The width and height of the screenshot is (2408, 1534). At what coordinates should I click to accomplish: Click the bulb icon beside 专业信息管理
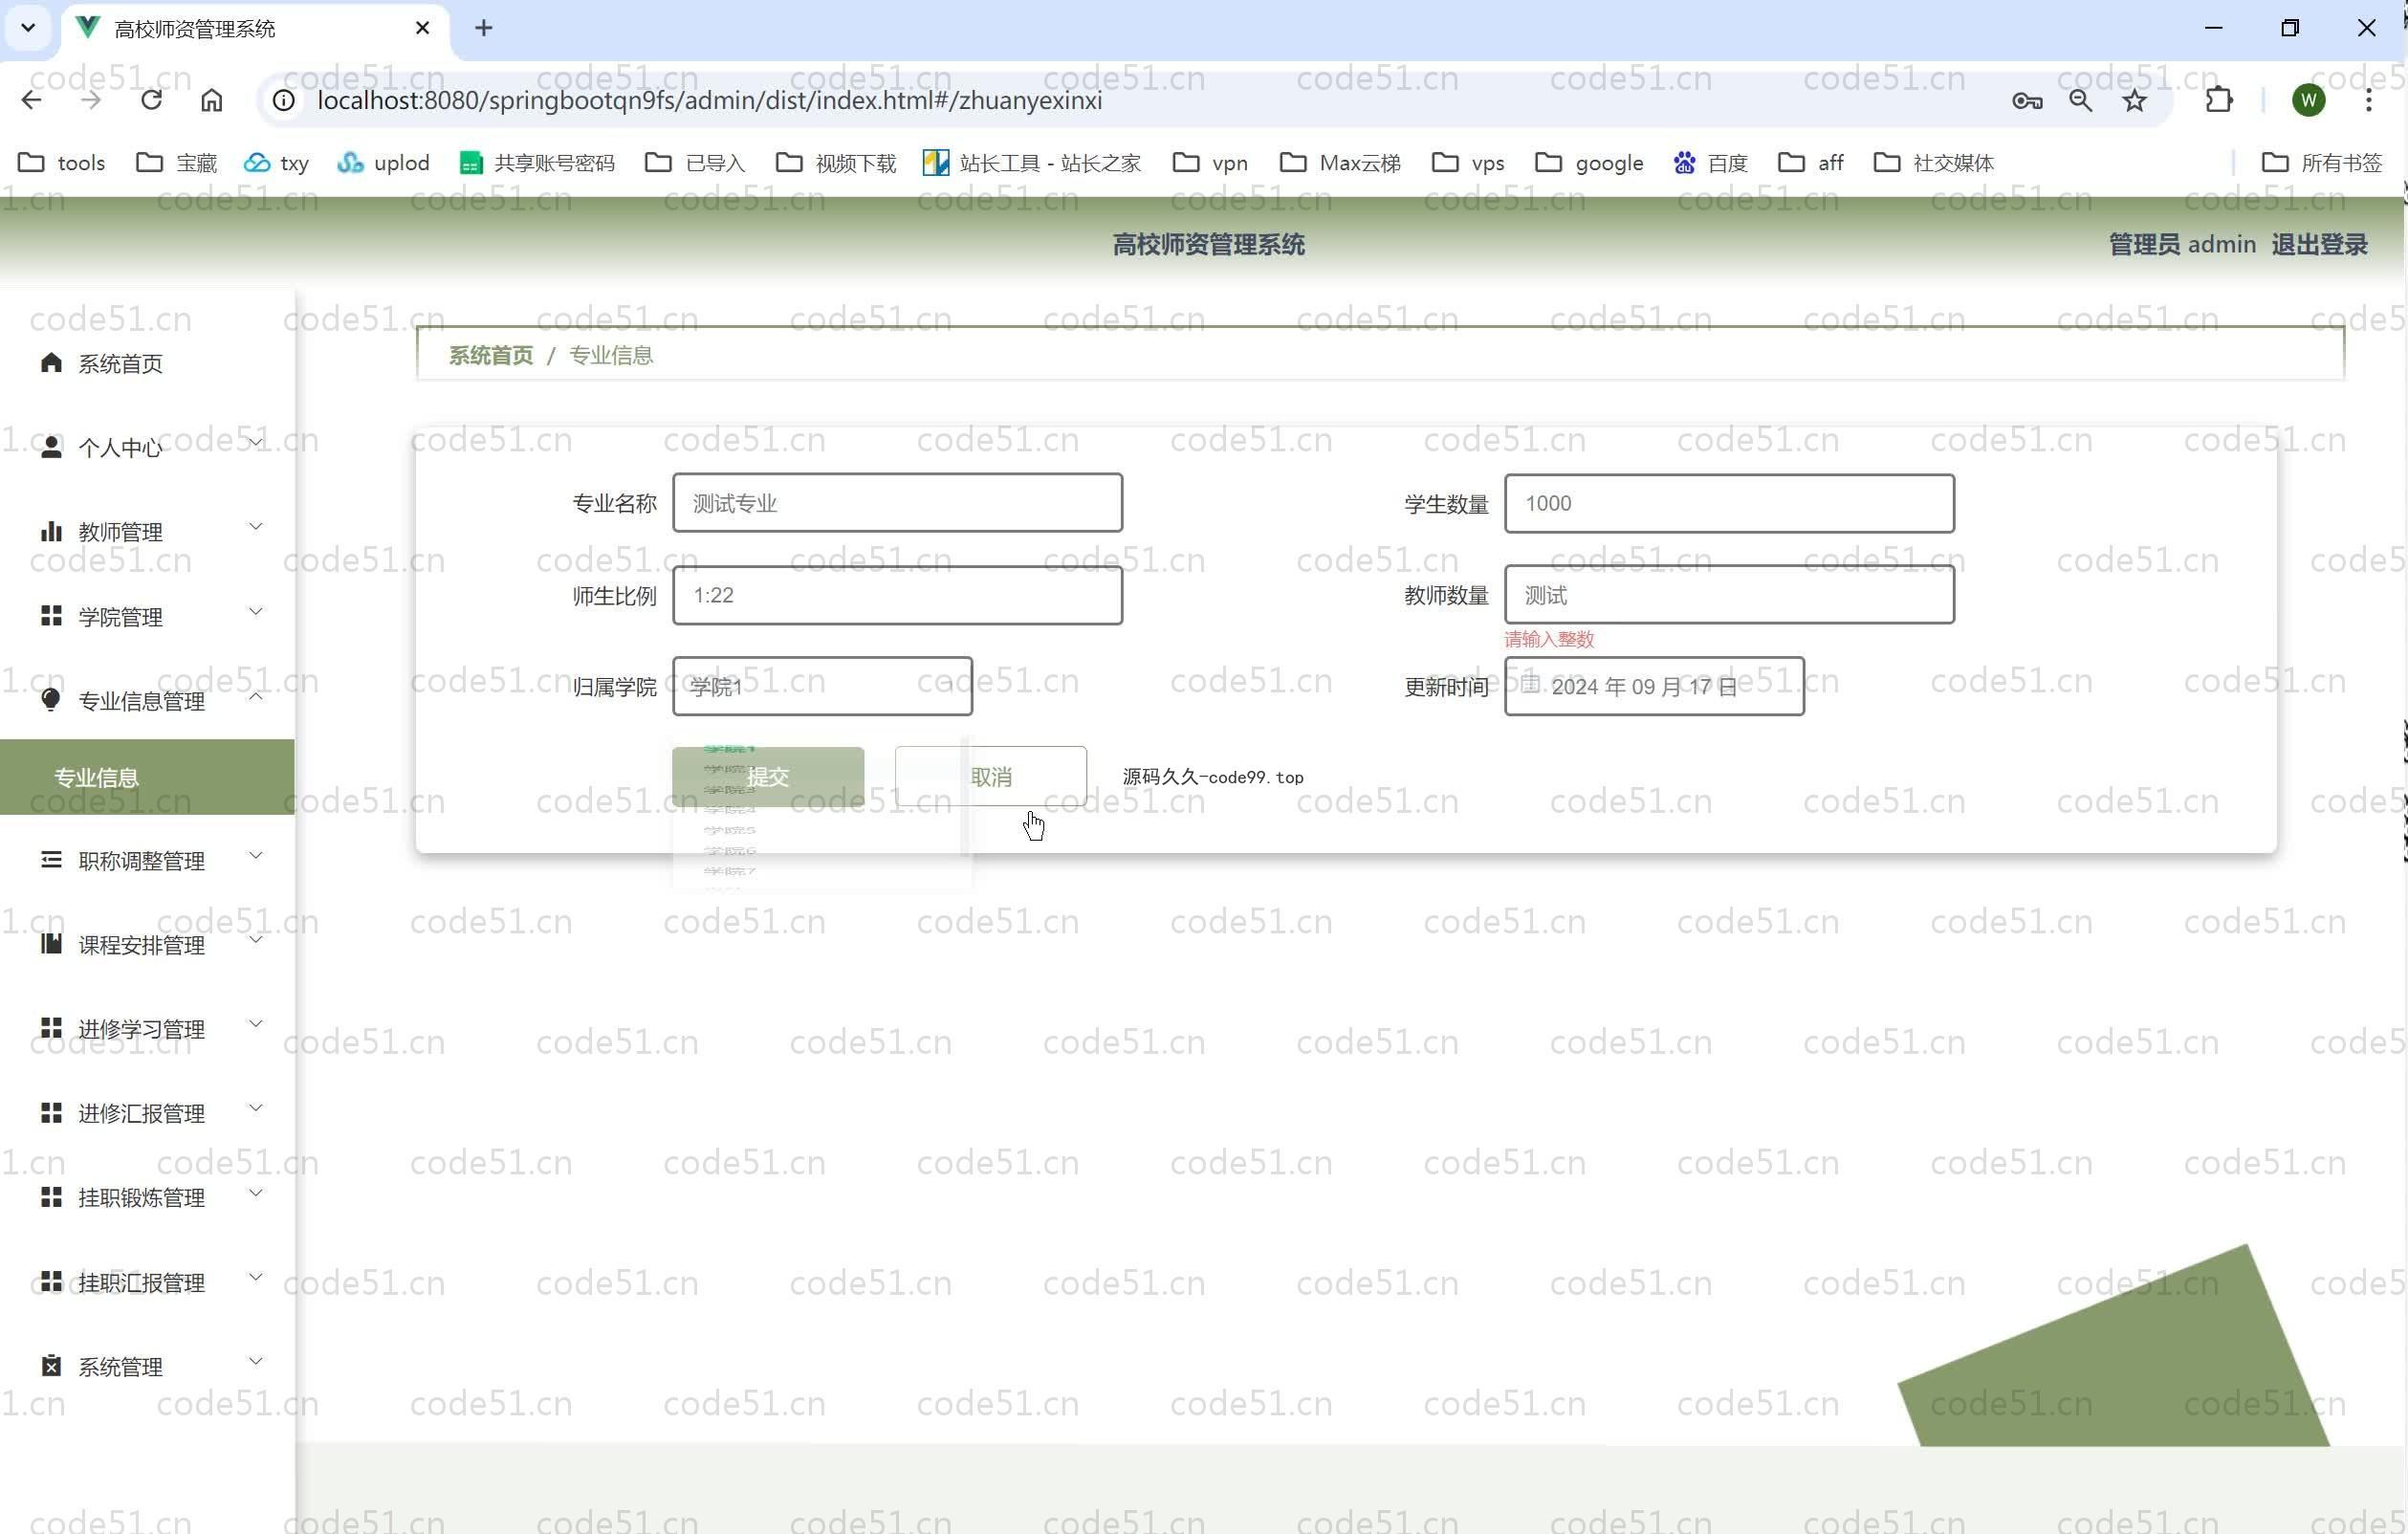click(51, 700)
